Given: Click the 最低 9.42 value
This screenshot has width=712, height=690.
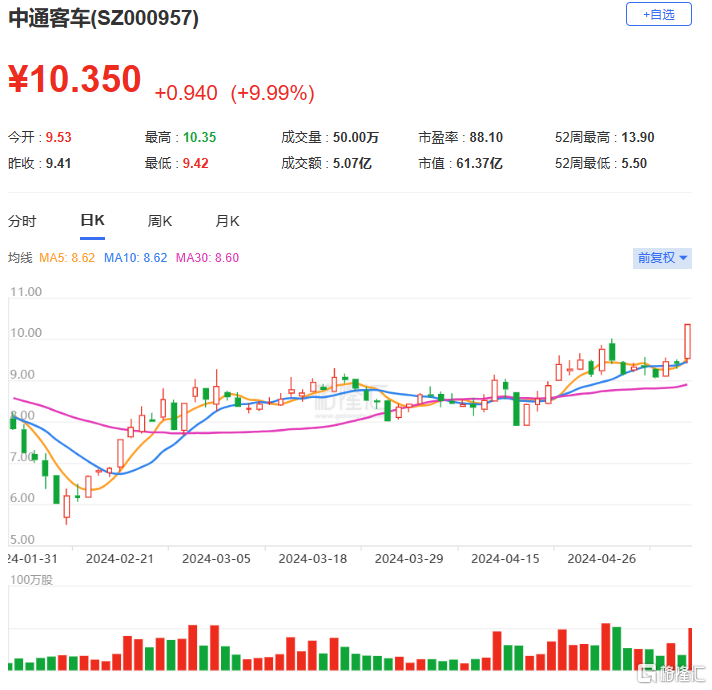Looking at the screenshot, I should coord(195,163).
